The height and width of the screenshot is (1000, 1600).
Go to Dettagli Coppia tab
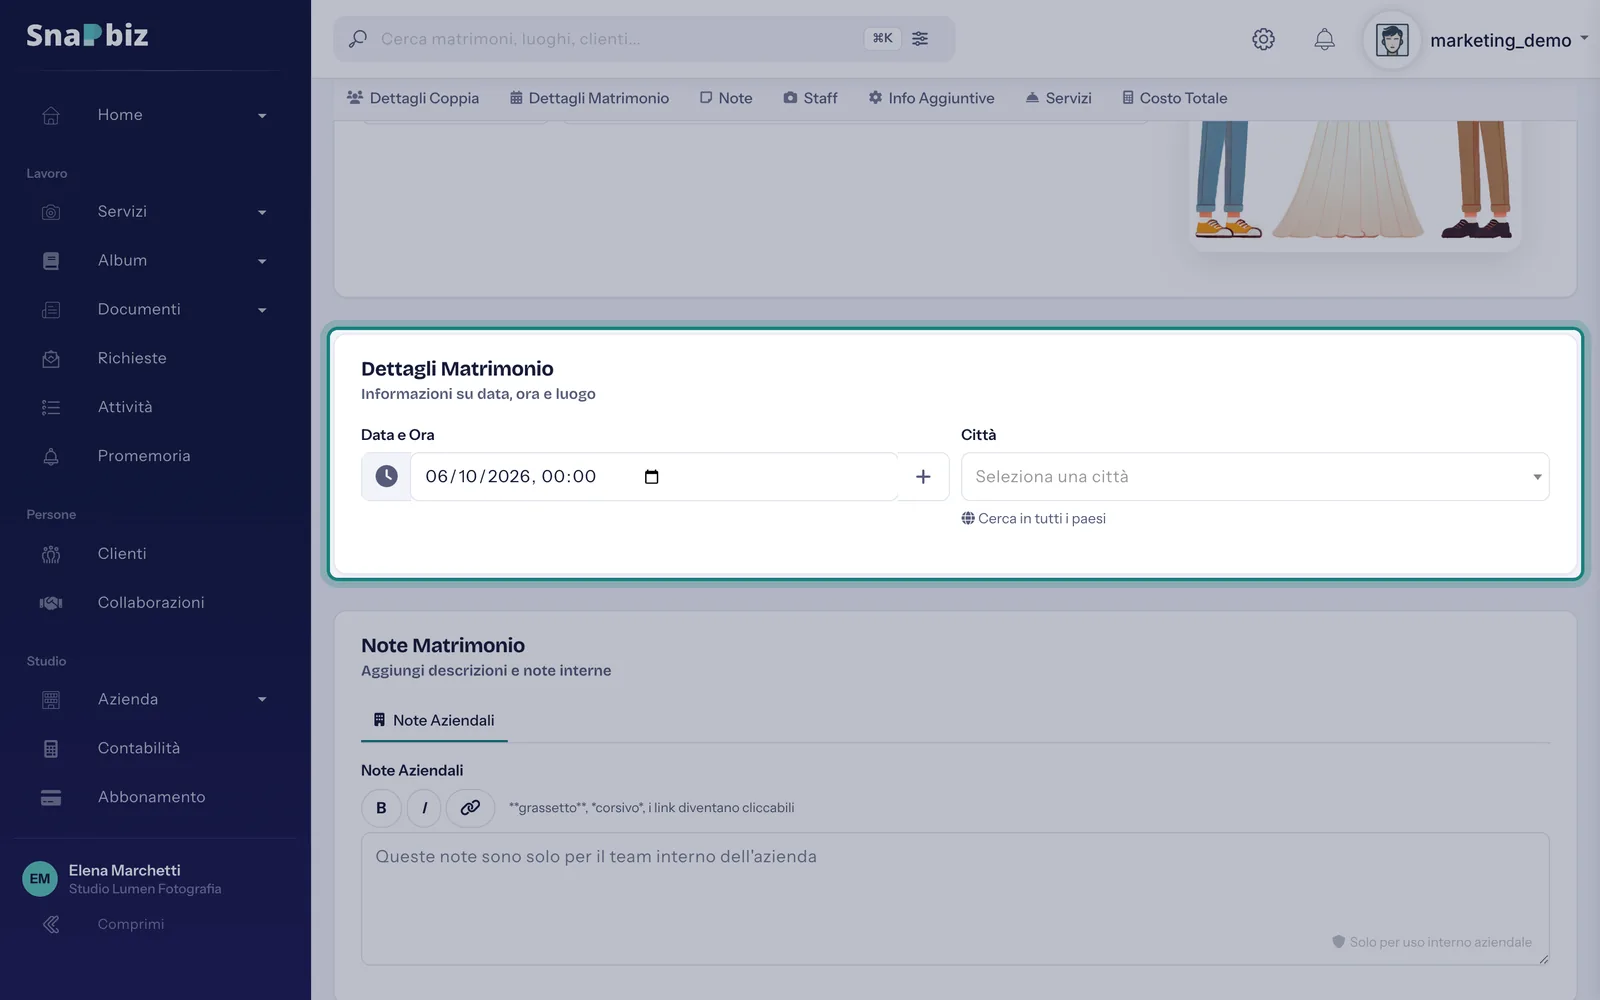point(413,98)
